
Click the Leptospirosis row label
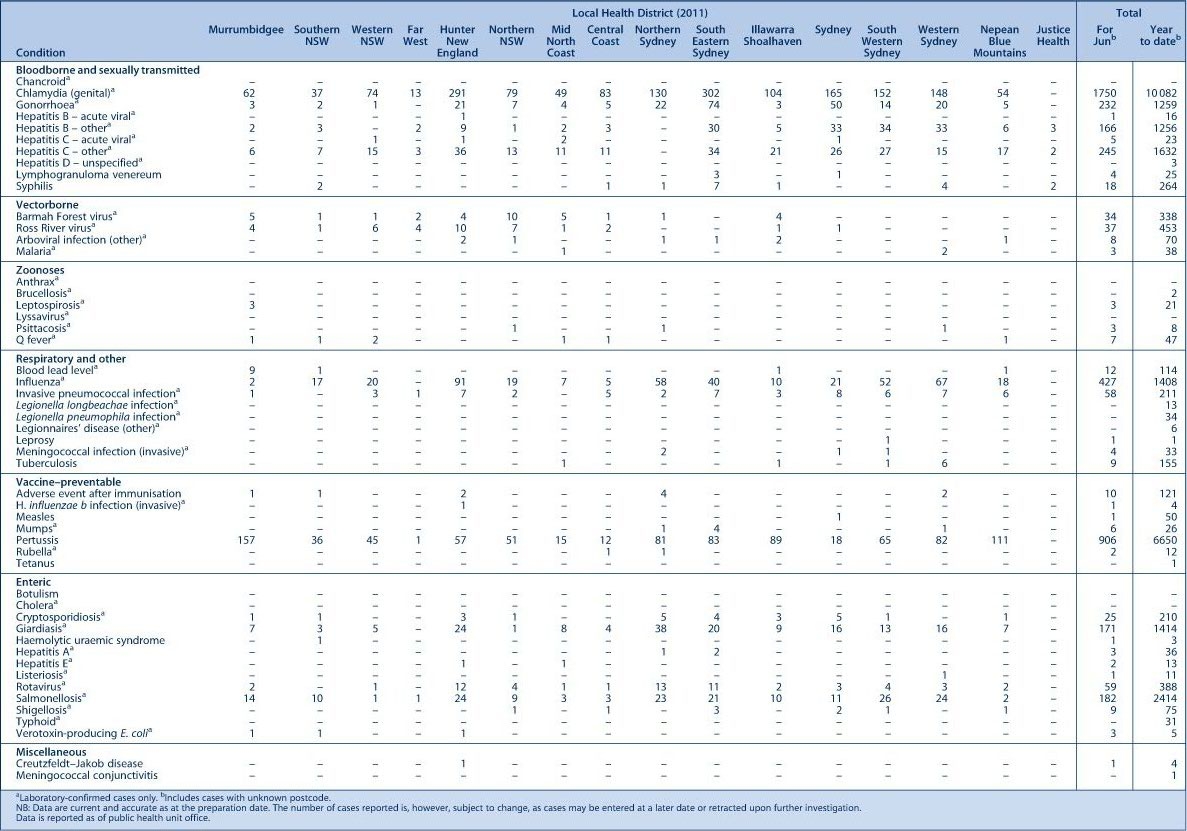50,305
